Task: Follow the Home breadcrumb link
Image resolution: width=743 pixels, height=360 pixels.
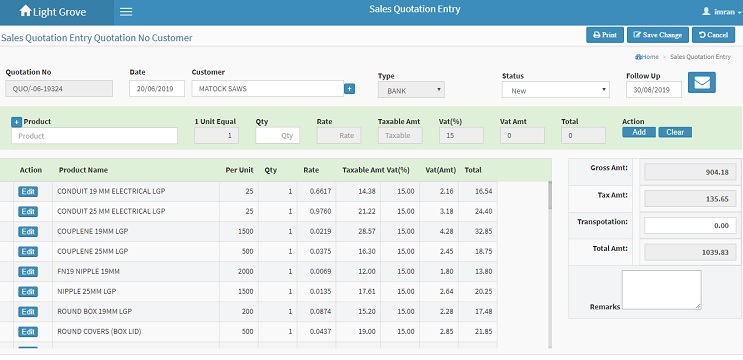Action: [x=647, y=57]
